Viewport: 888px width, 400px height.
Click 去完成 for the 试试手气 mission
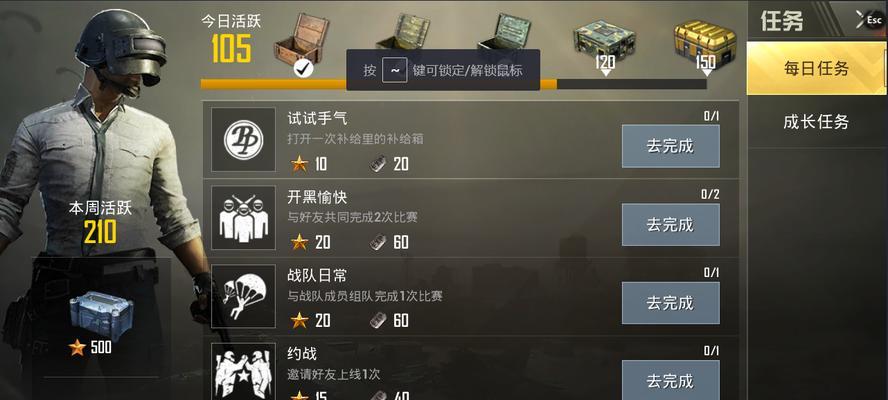pyautogui.click(x=671, y=146)
